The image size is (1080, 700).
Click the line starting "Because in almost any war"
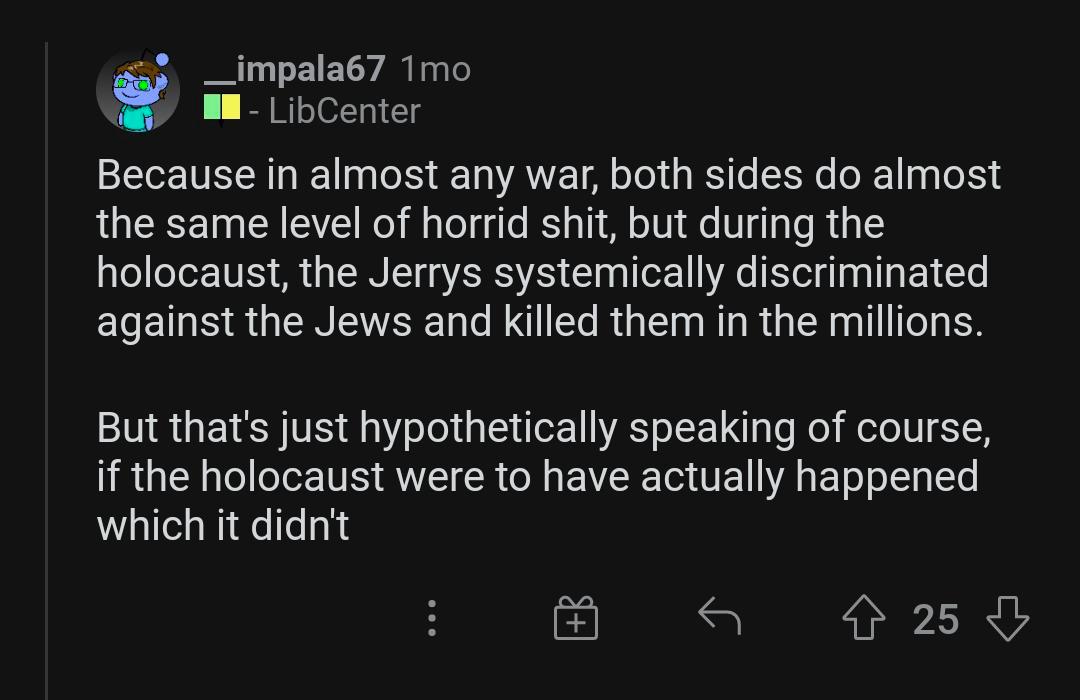pyautogui.click(x=548, y=175)
